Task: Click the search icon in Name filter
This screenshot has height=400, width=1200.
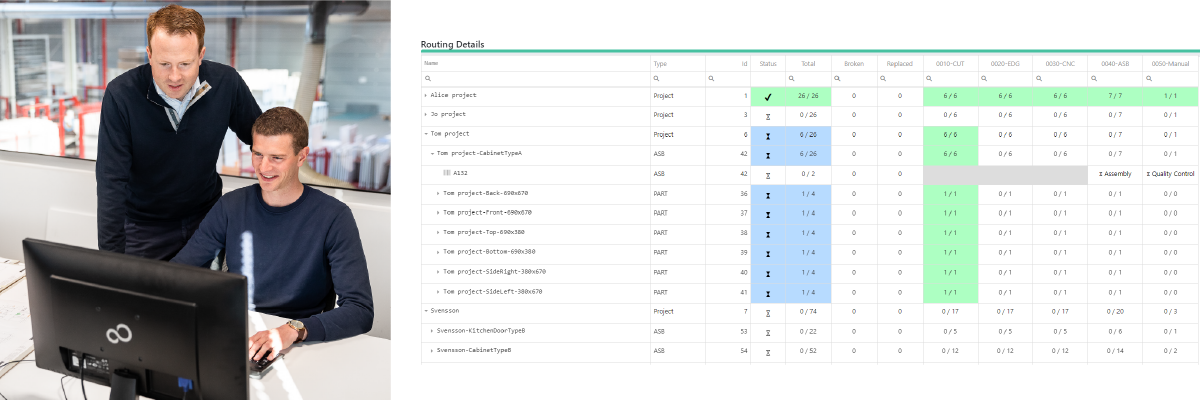Action: point(428,78)
